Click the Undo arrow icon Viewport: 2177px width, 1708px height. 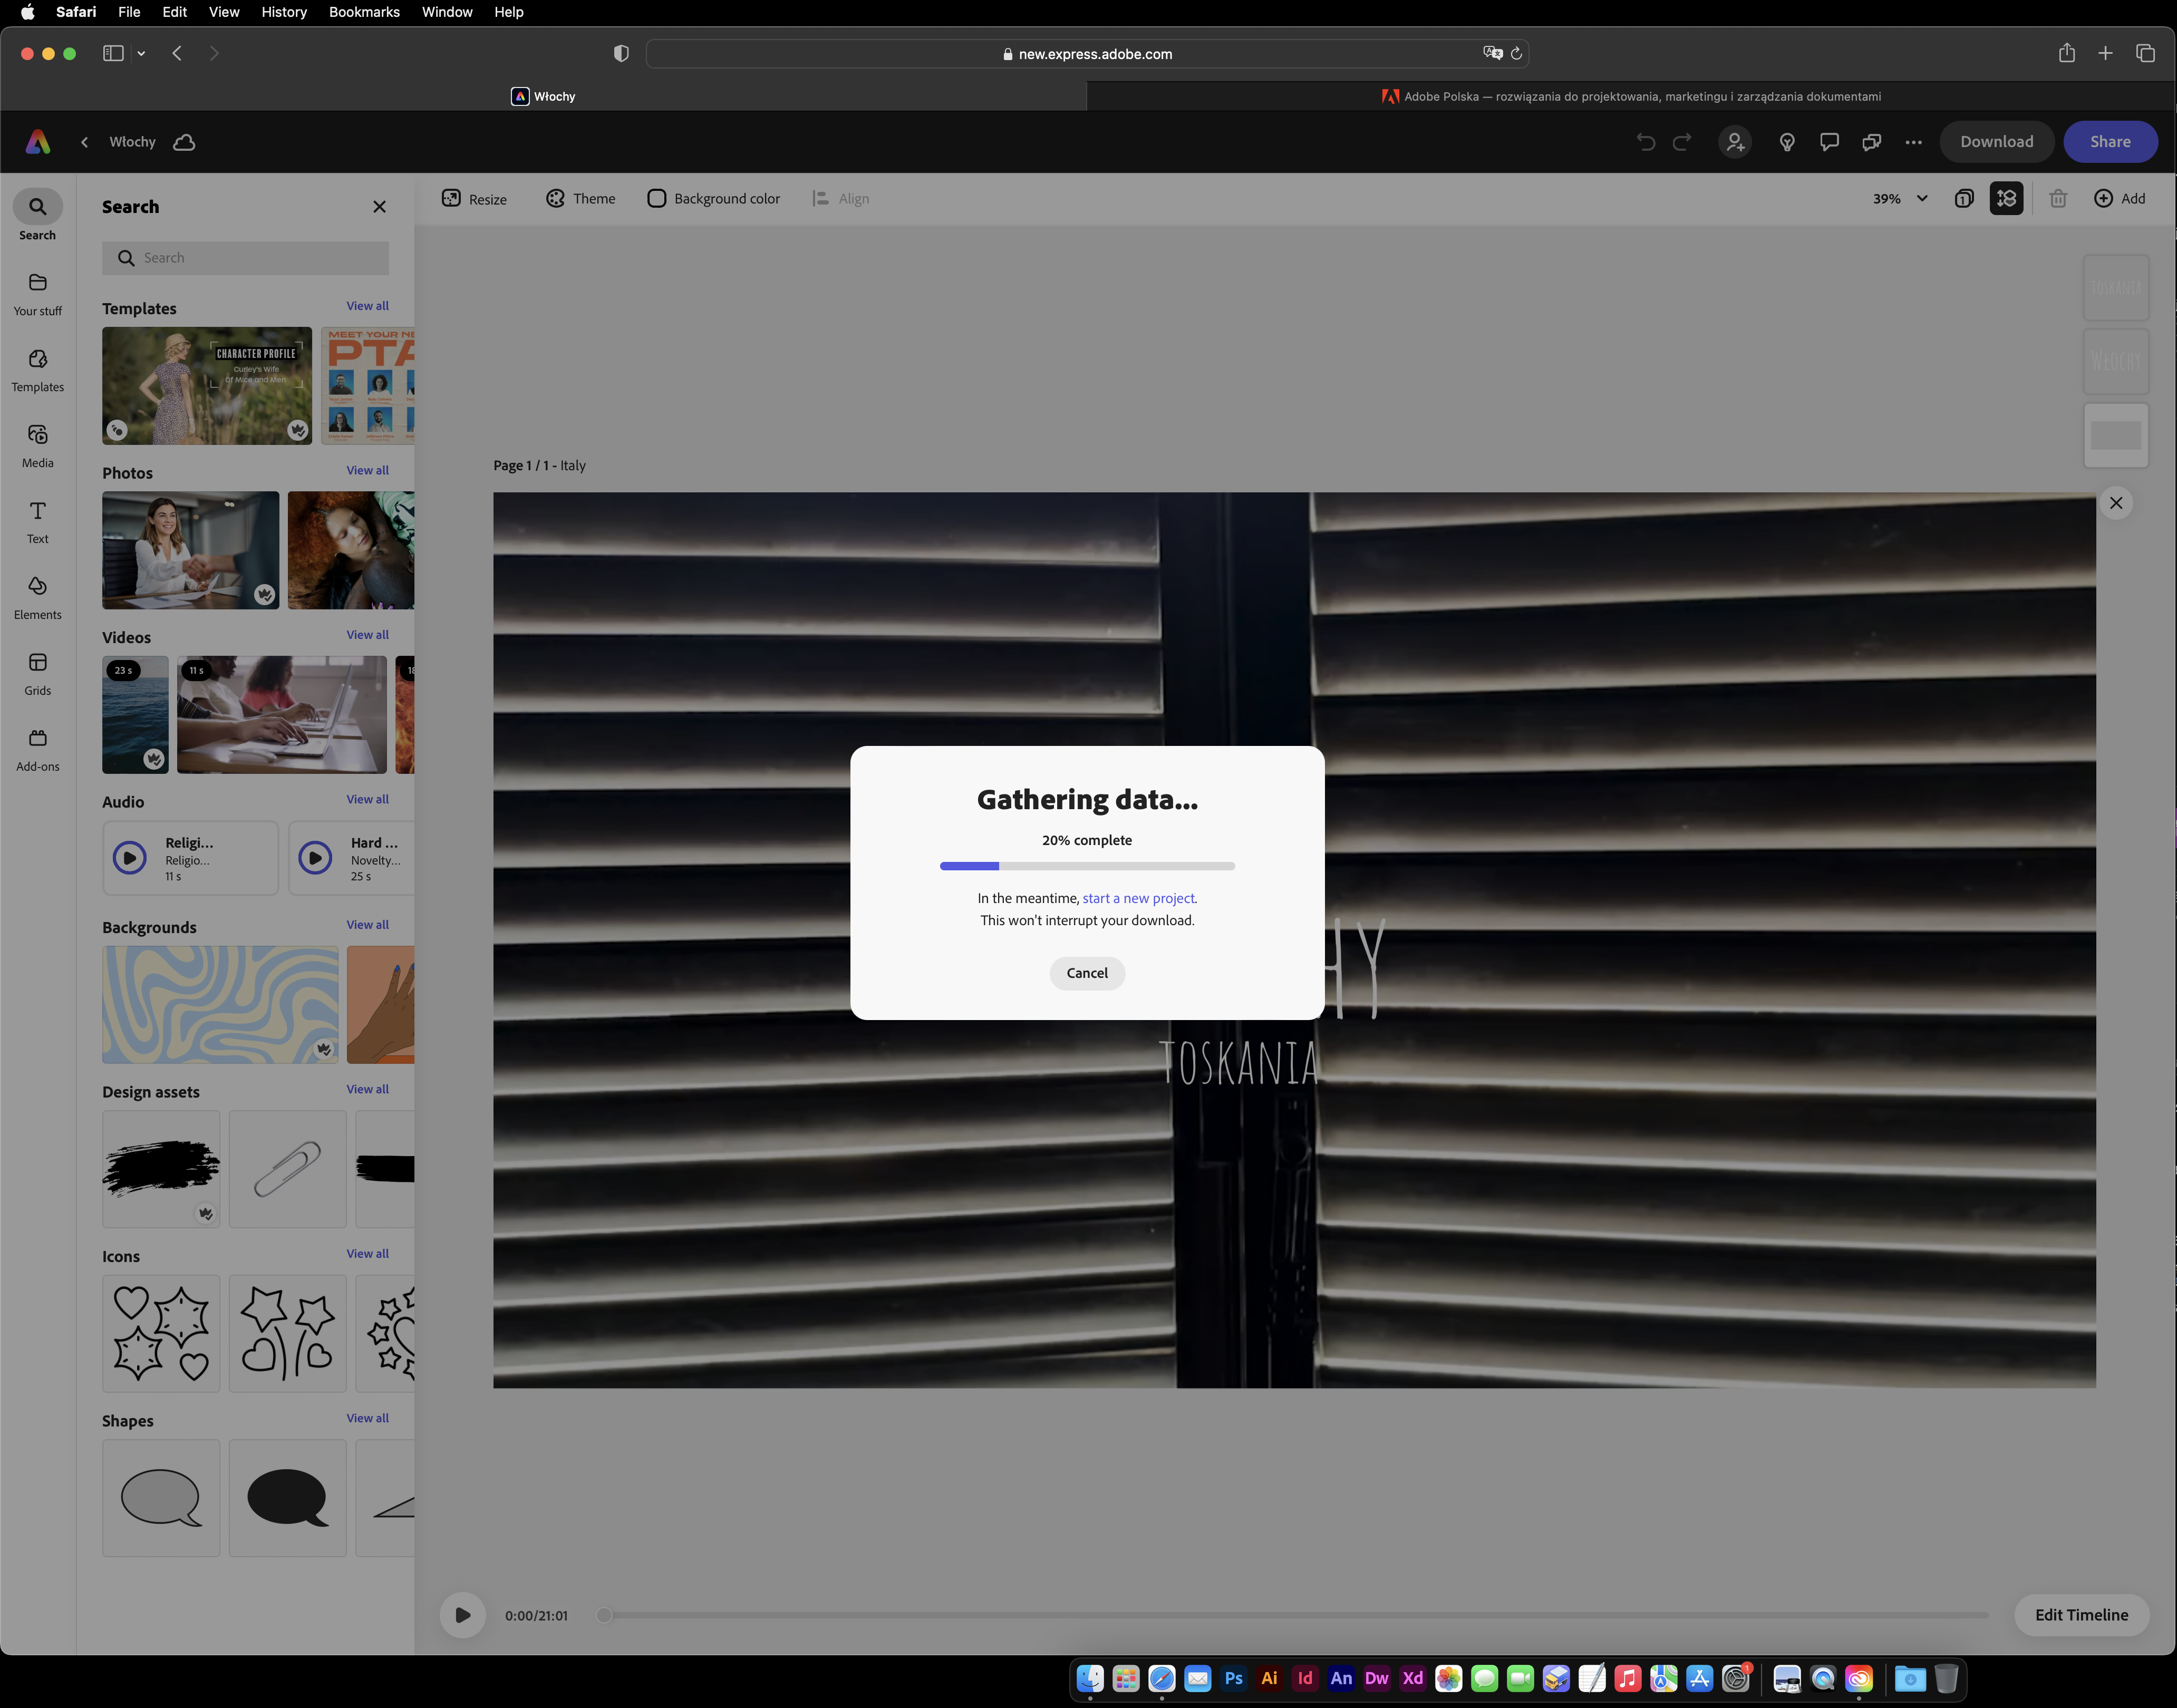[x=1646, y=141]
